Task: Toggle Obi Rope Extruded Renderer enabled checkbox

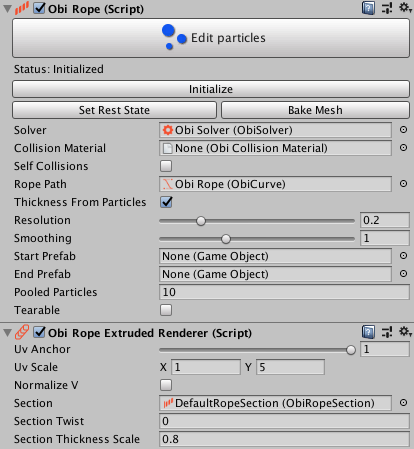Action: (39, 332)
